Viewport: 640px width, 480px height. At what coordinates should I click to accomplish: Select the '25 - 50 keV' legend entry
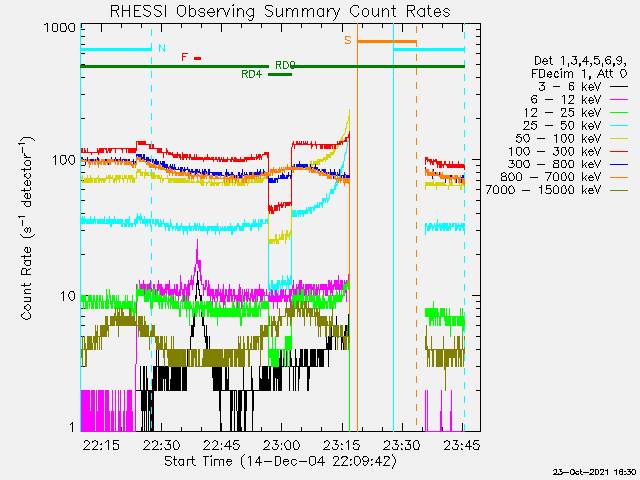tap(576, 125)
